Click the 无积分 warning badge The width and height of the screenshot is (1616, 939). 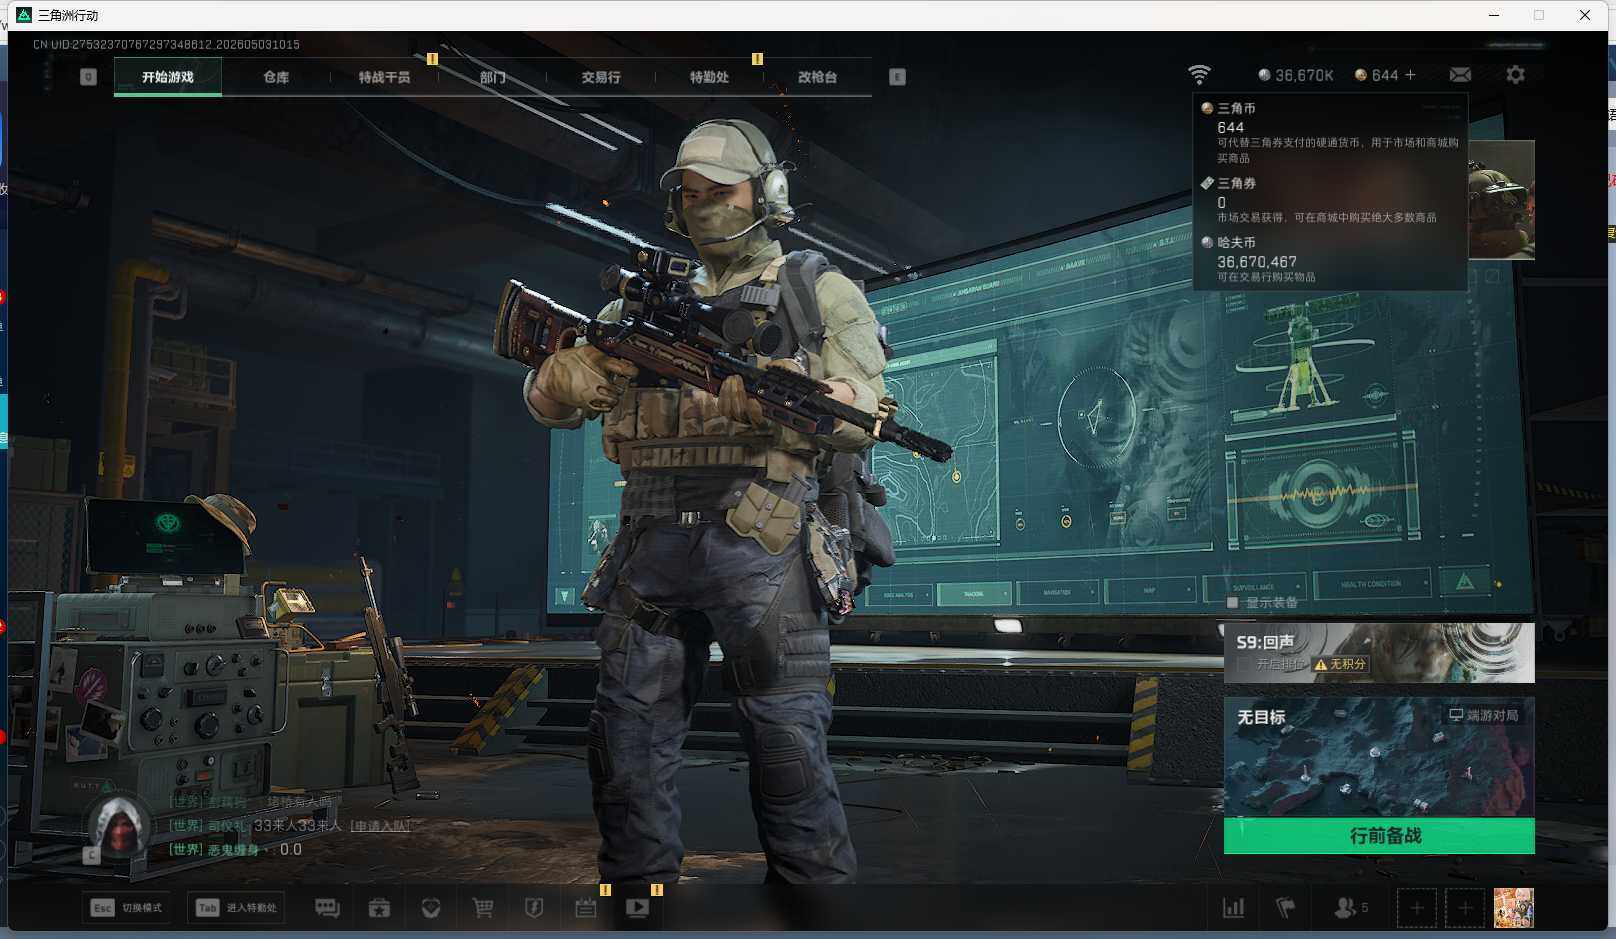point(1340,664)
